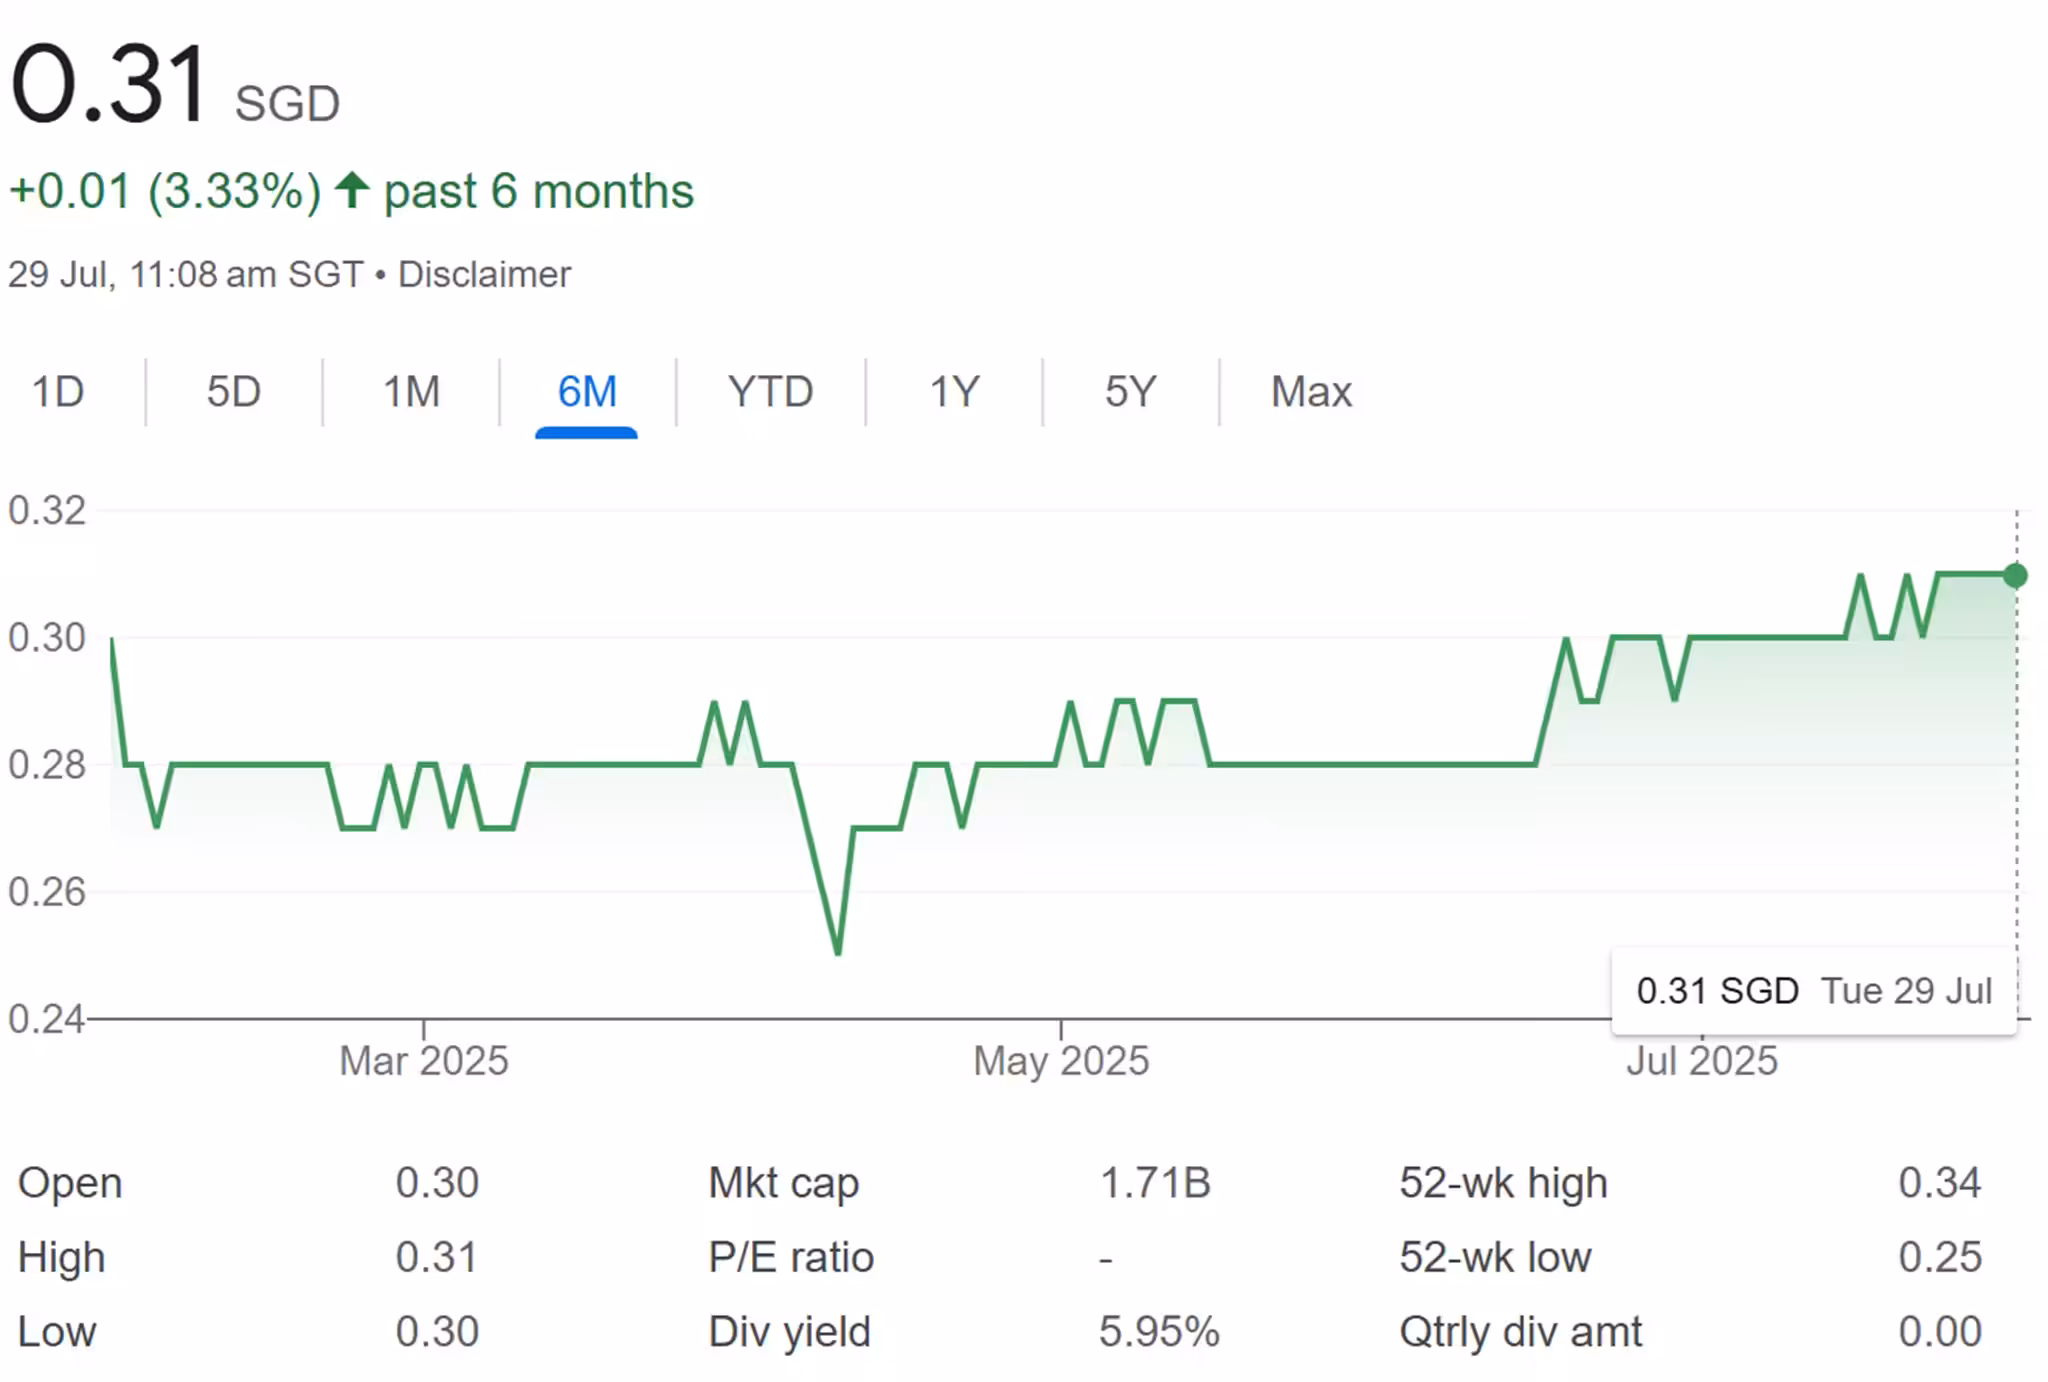Click the large 0.31 price heading
The width and height of the screenshot is (2048, 1382).
110,84
